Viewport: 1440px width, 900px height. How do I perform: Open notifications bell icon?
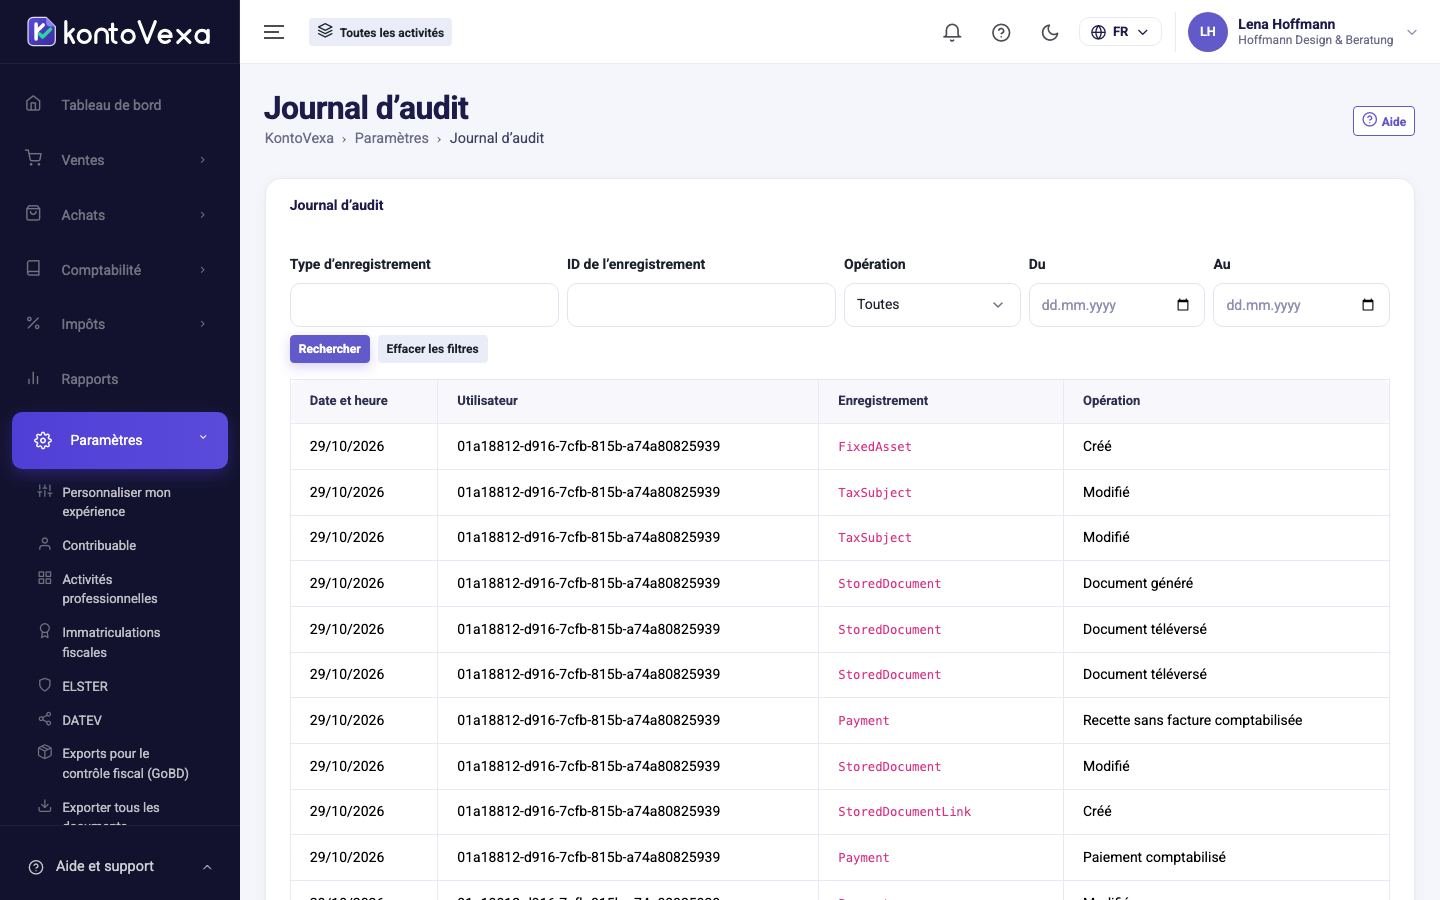click(x=952, y=32)
